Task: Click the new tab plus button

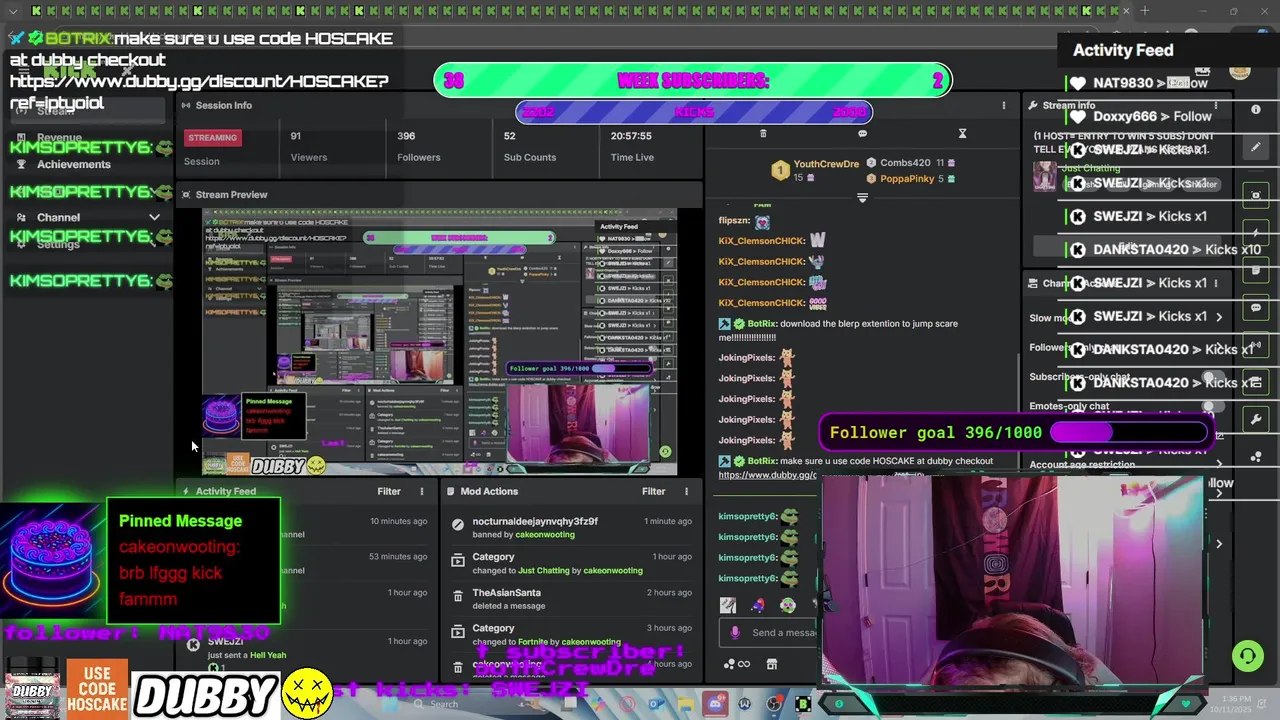Action: pyautogui.click(x=1145, y=11)
